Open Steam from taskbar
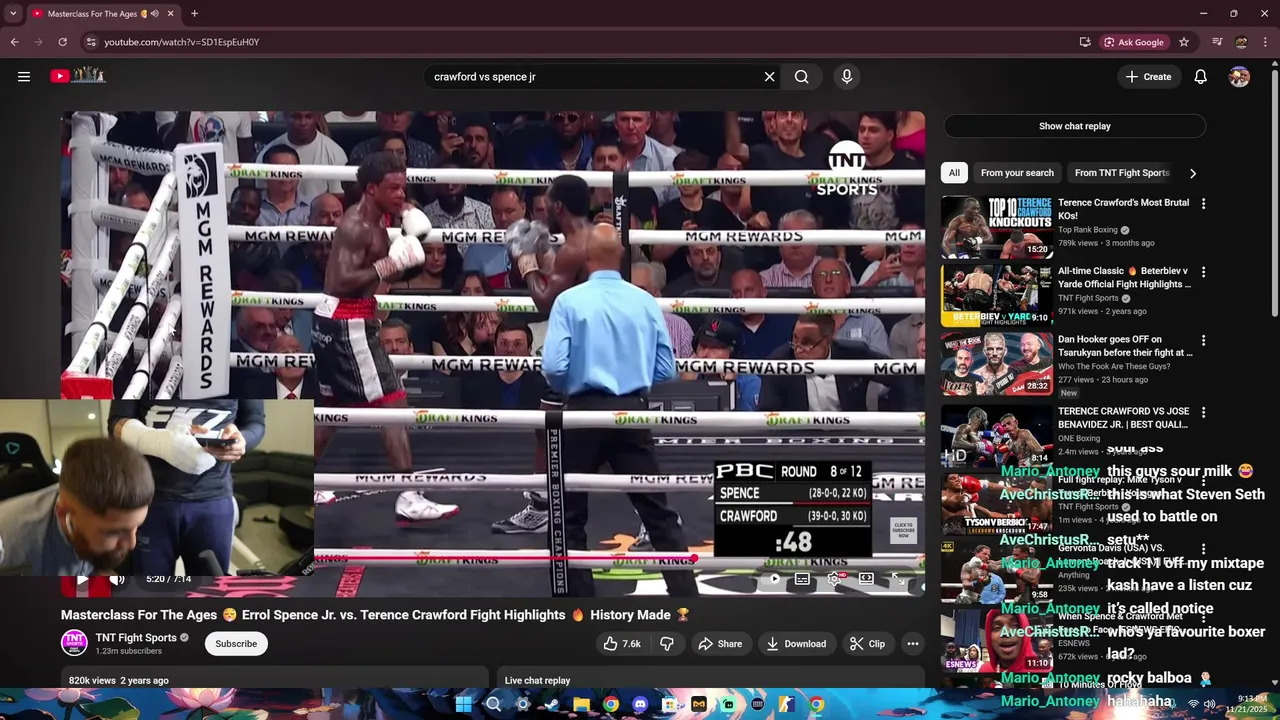This screenshot has height=720, width=1280. click(552, 704)
